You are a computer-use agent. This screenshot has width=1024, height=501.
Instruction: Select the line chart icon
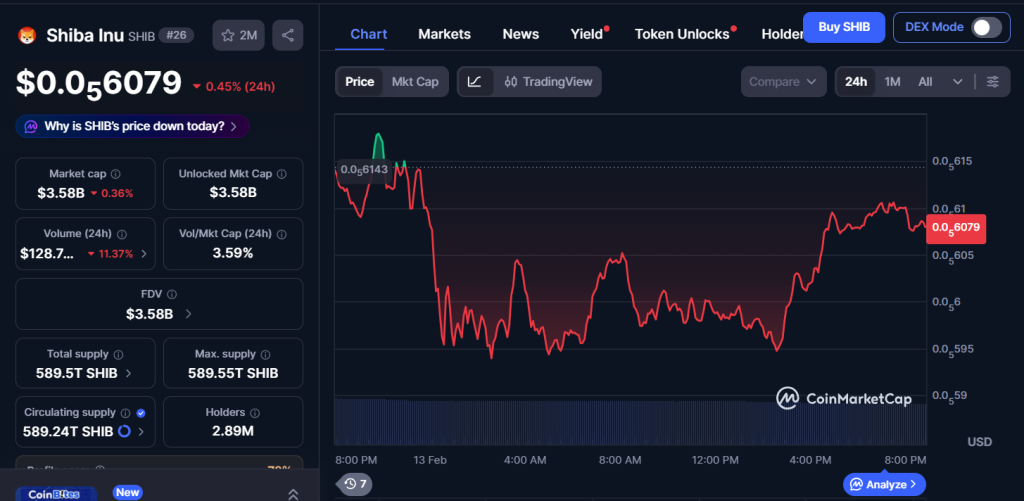pos(475,82)
